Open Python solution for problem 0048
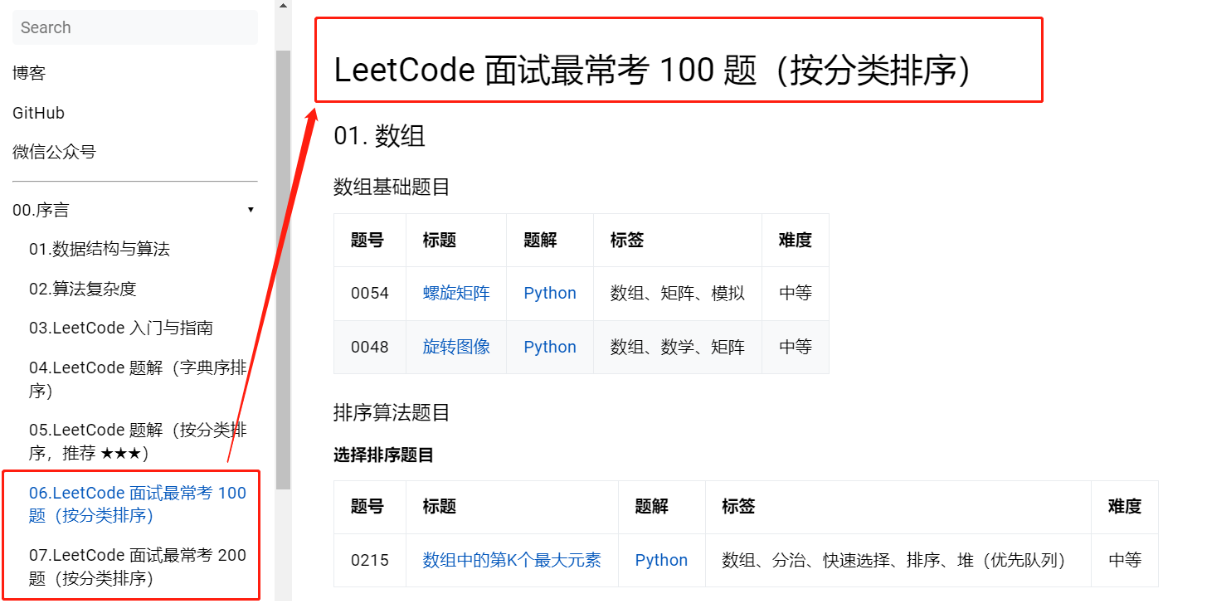This screenshot has height=601, width=1209. click(x=550, y=347)
